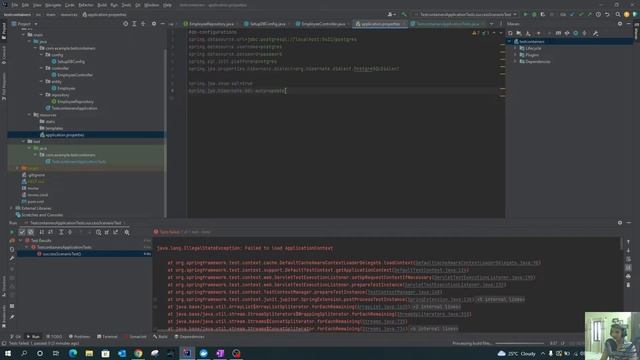
Task: Switch to the EmployeeRepository.java editor tab
Action: 211,24
